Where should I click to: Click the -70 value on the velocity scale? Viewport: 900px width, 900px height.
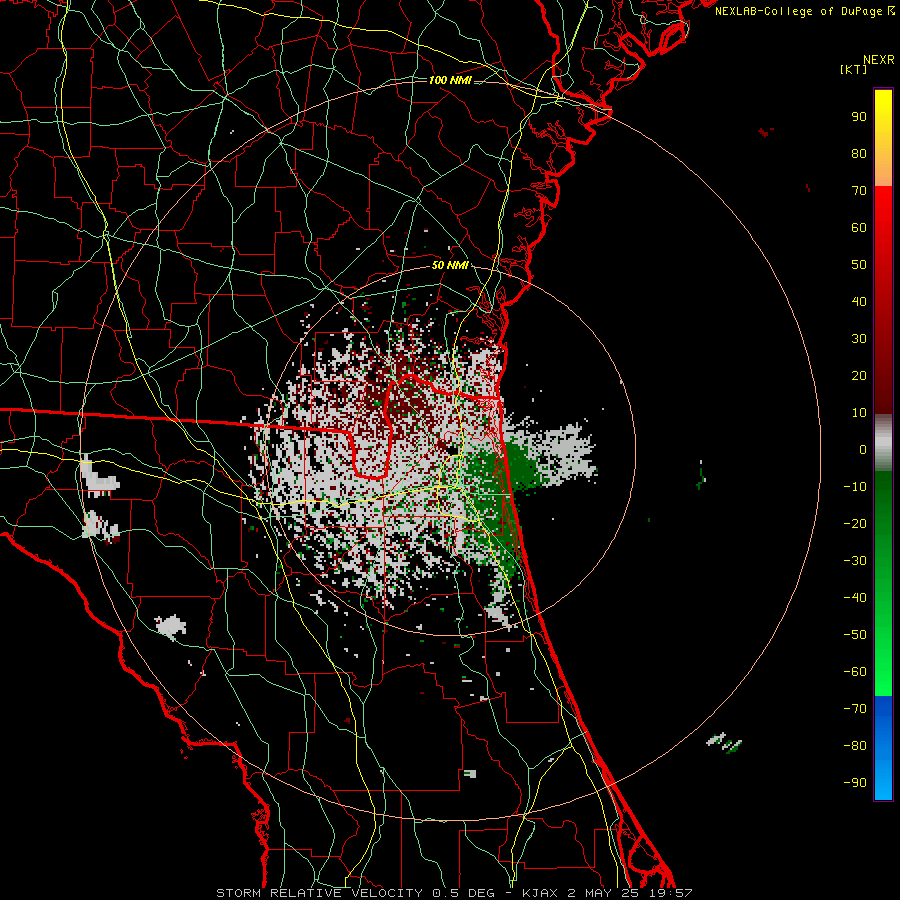(855, 709)
